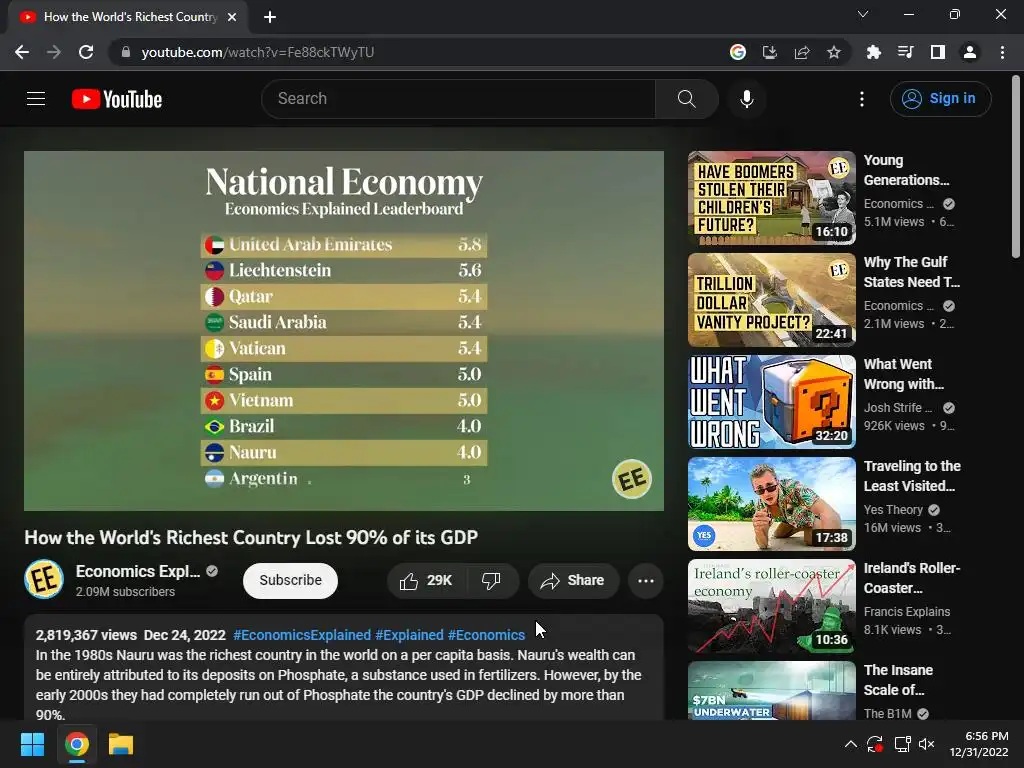Open the YouTube hamburger guide menu

(36, 99)
